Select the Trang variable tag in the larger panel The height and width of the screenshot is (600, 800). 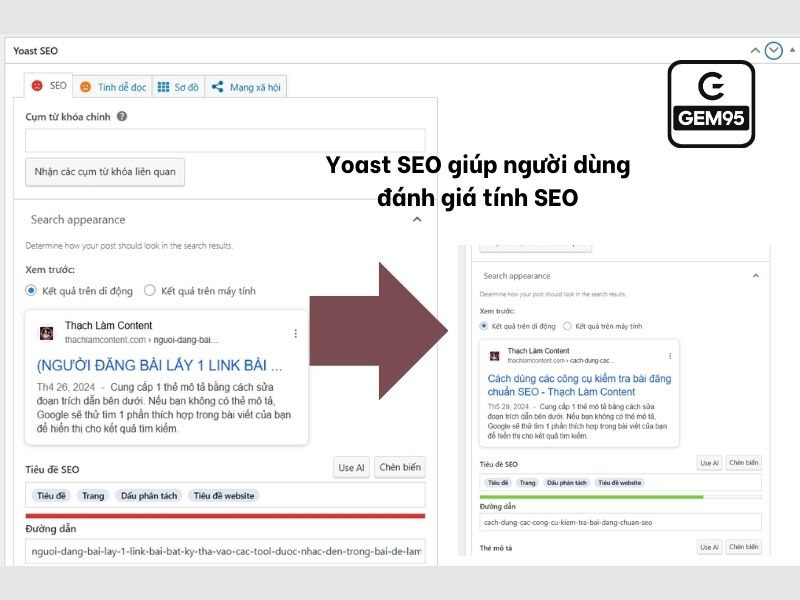[x=93, y=495]
